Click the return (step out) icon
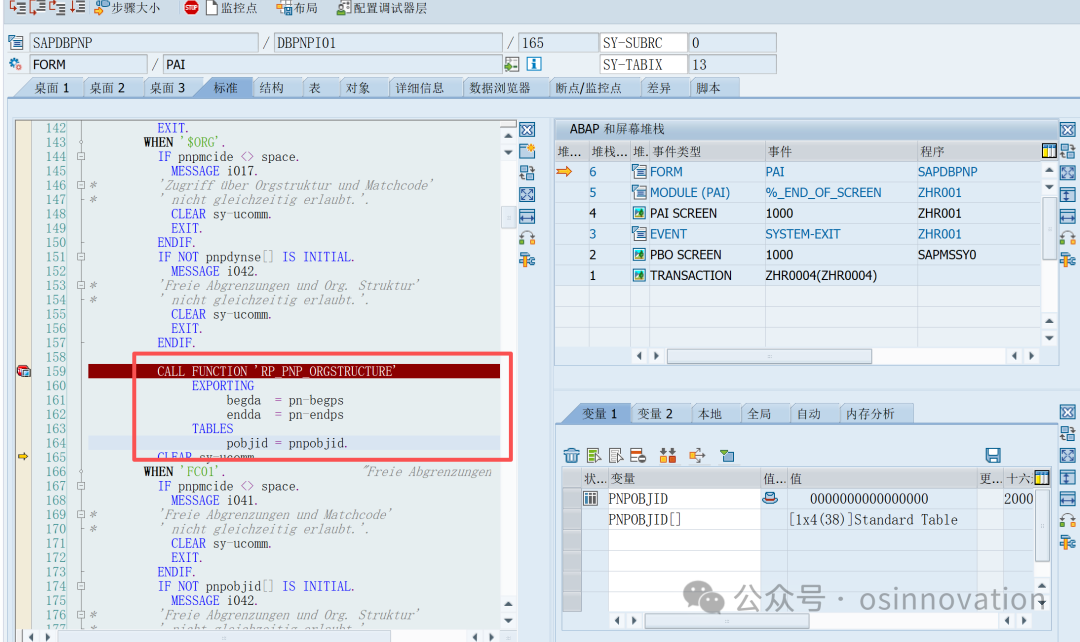 (57, 7)
